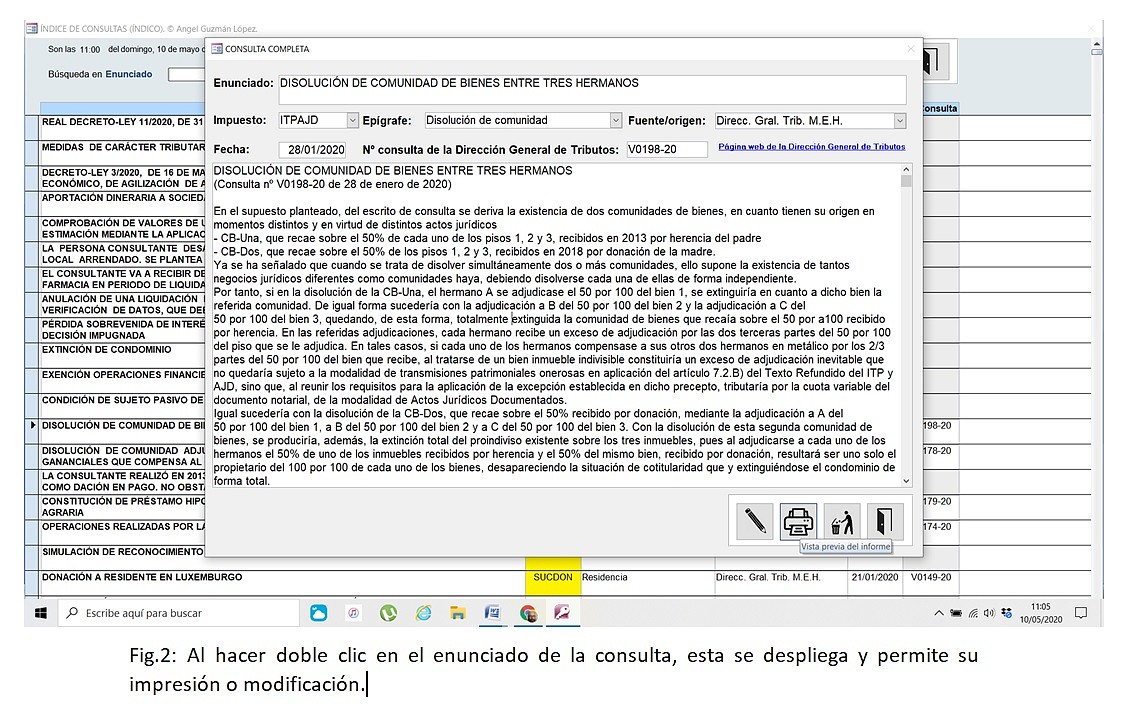Click the door icon in the Índice window
This screenshot has height=725, width=1135.
coord(934,61)
